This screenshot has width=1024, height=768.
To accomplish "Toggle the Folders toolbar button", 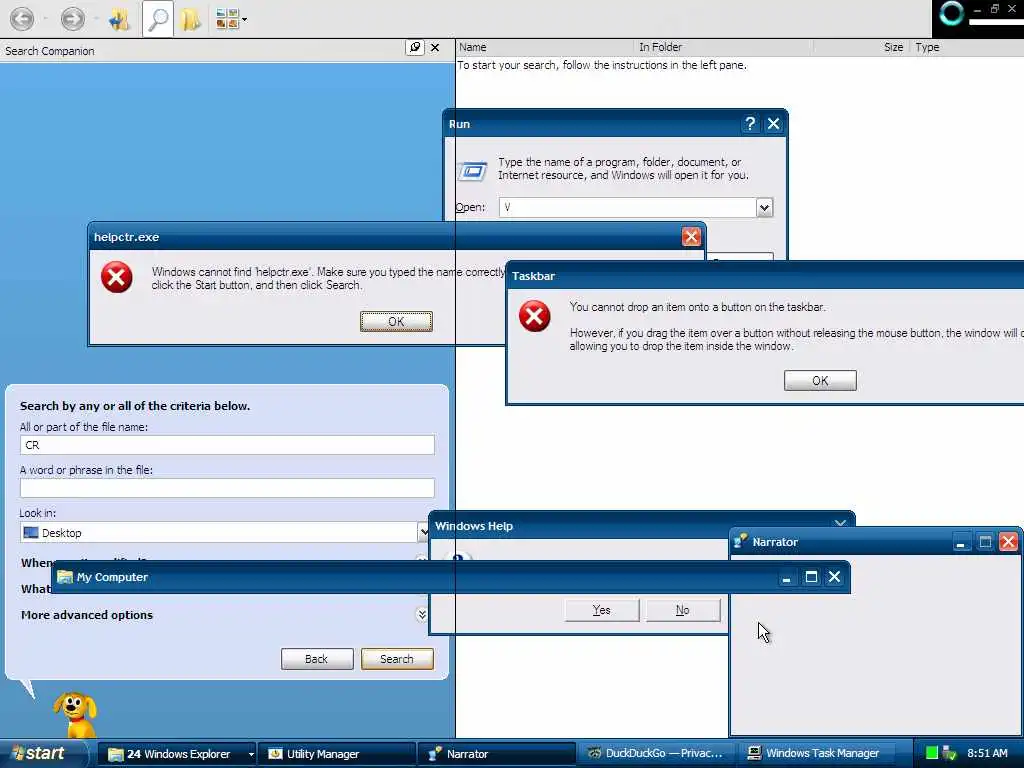I will pyautogui.click(x=191, y=20).
